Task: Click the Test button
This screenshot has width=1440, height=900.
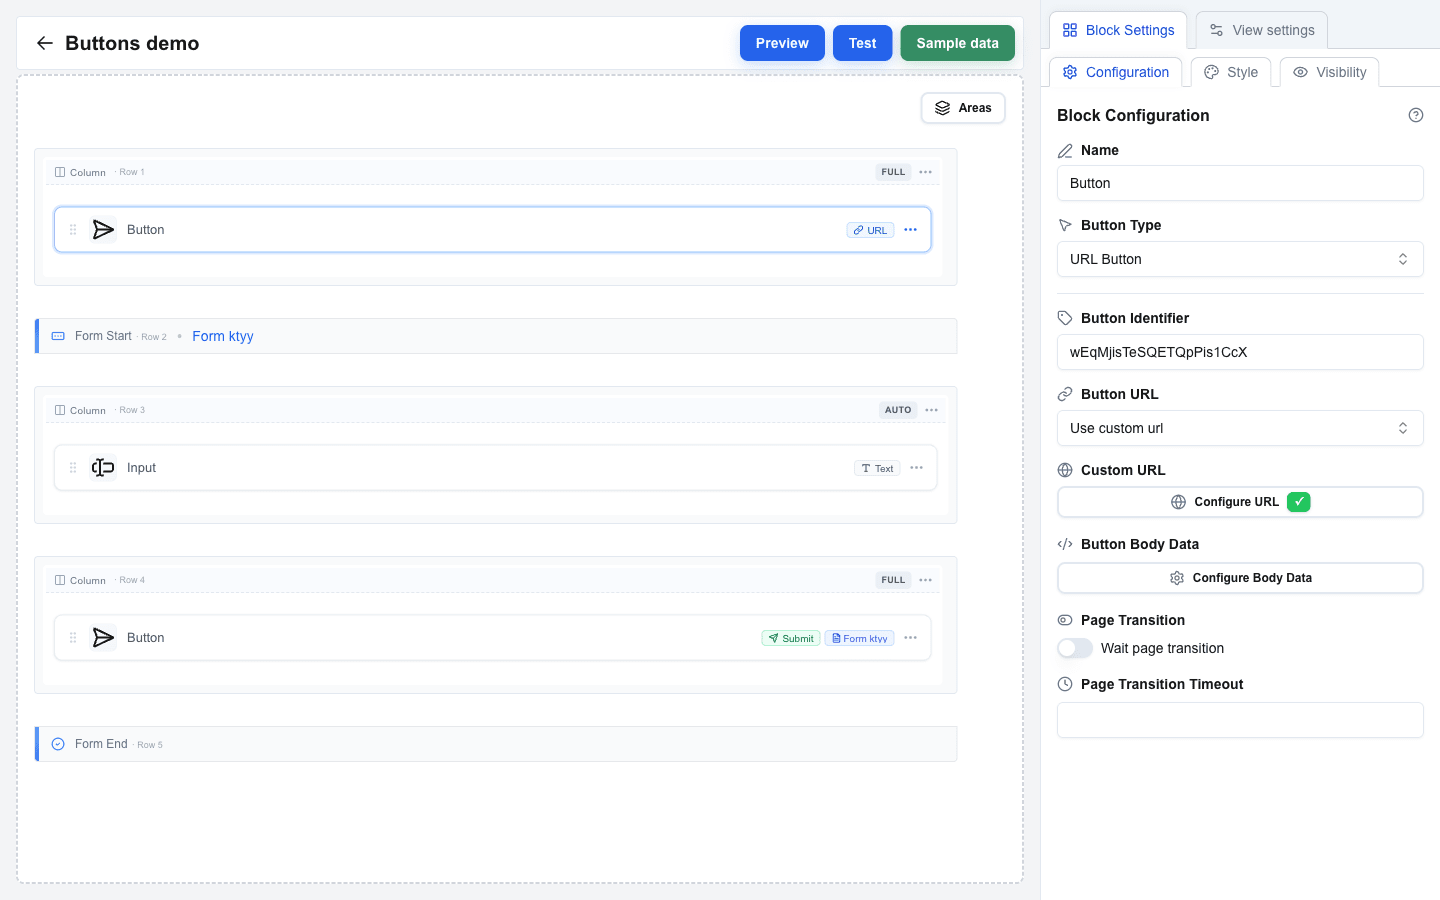Action: (x=862, y=43)
